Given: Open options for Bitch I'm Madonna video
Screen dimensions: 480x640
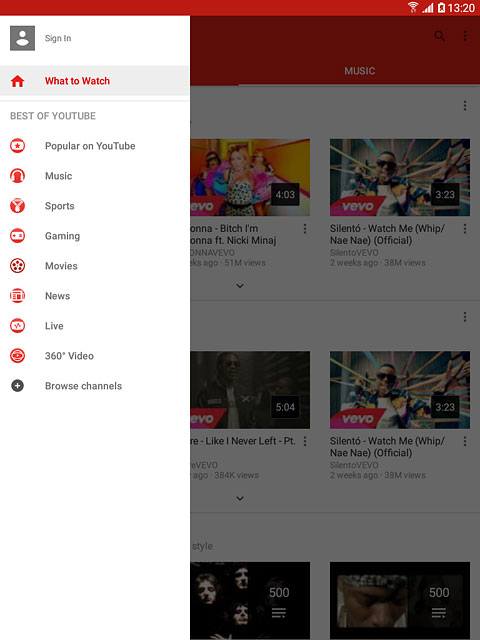Looking at the screenshot, I should pos(305,229).
